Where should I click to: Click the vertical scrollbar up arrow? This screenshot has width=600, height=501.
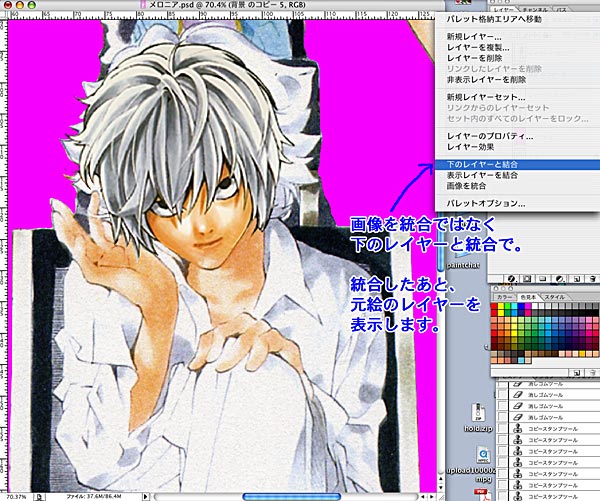pyautogui.click(x=441, y=478)
